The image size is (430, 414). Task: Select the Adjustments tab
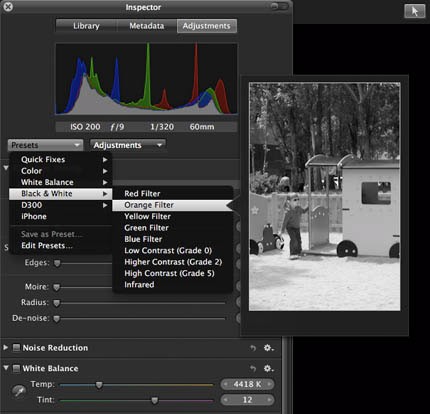click(207, 26)
